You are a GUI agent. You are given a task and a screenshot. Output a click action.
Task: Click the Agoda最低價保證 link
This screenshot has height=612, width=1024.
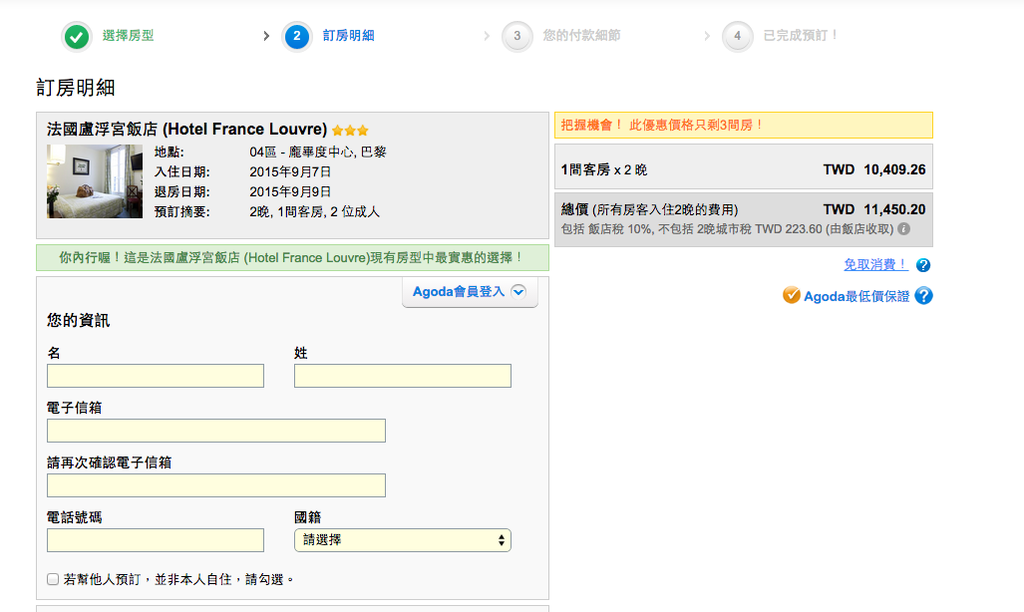(856, 296)
